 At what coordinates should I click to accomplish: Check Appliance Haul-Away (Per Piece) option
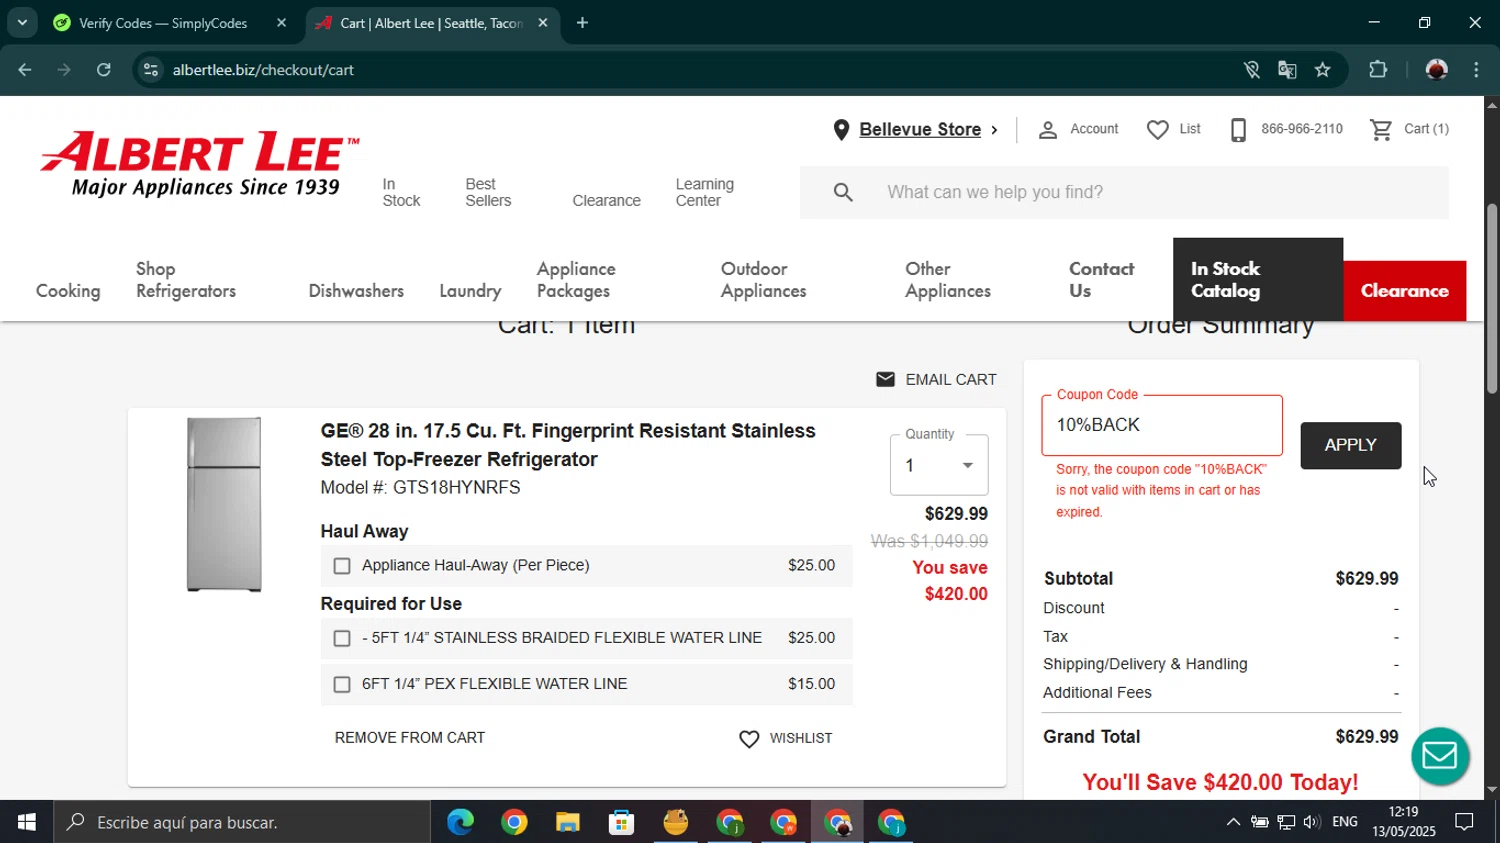[342, 566]
